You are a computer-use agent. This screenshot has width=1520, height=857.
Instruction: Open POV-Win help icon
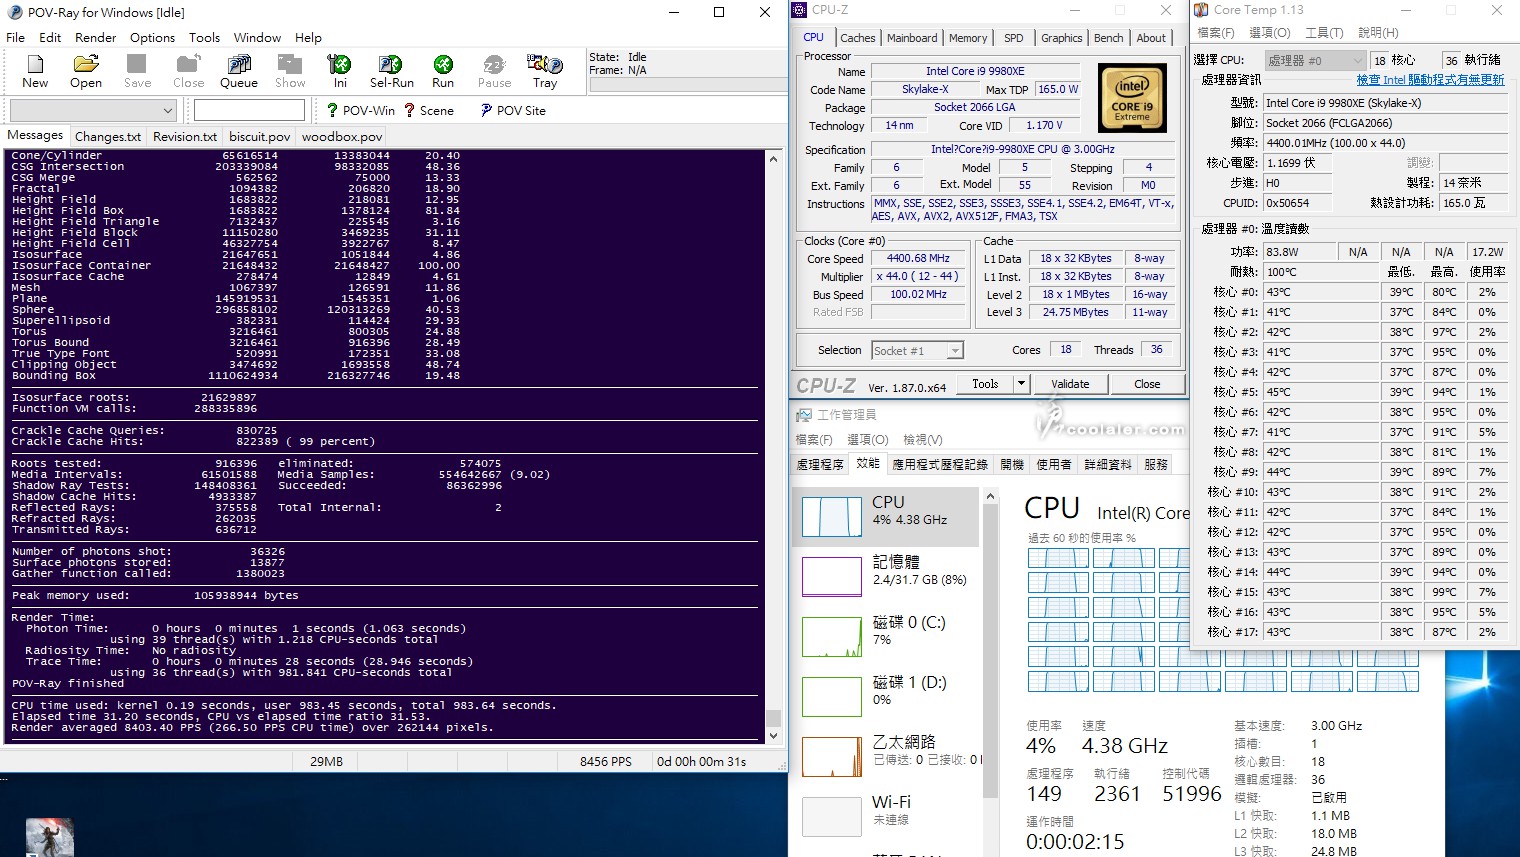click(x=361, y=110)
